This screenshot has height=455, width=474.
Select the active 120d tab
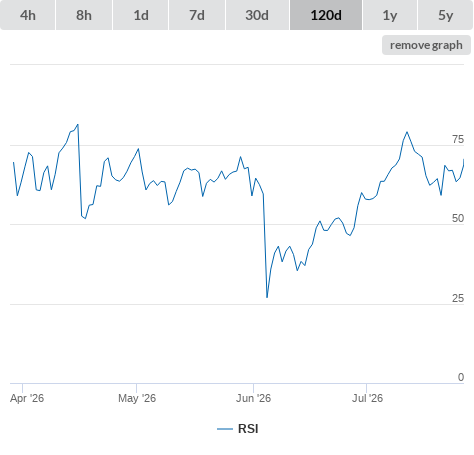pyautogui.click(x=326, y=15)
